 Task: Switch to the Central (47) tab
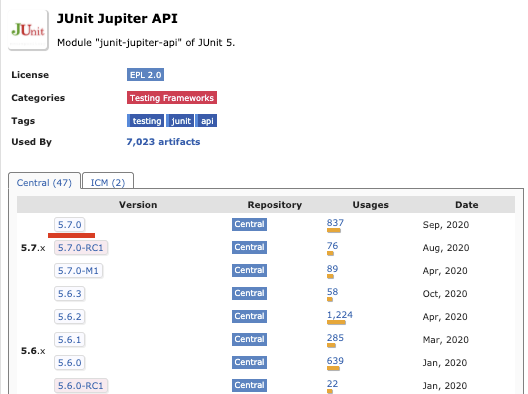pos(44,183)
